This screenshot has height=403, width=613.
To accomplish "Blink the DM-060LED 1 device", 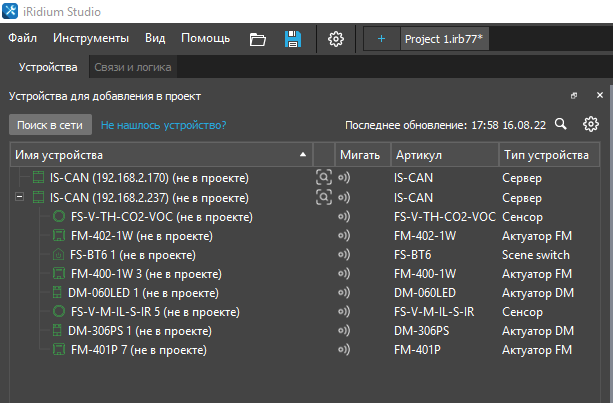I will 344,293.
